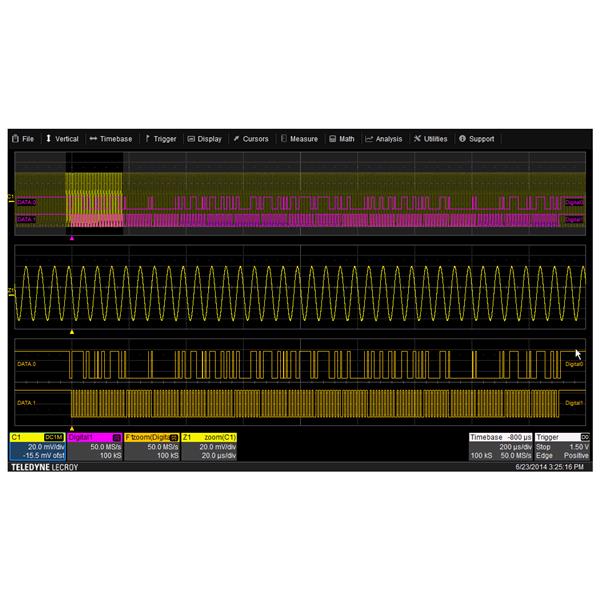The height and width of the screenshot is (600, 600).
Task: Open the Trigger descriptor box
Action: click(562, 446)
